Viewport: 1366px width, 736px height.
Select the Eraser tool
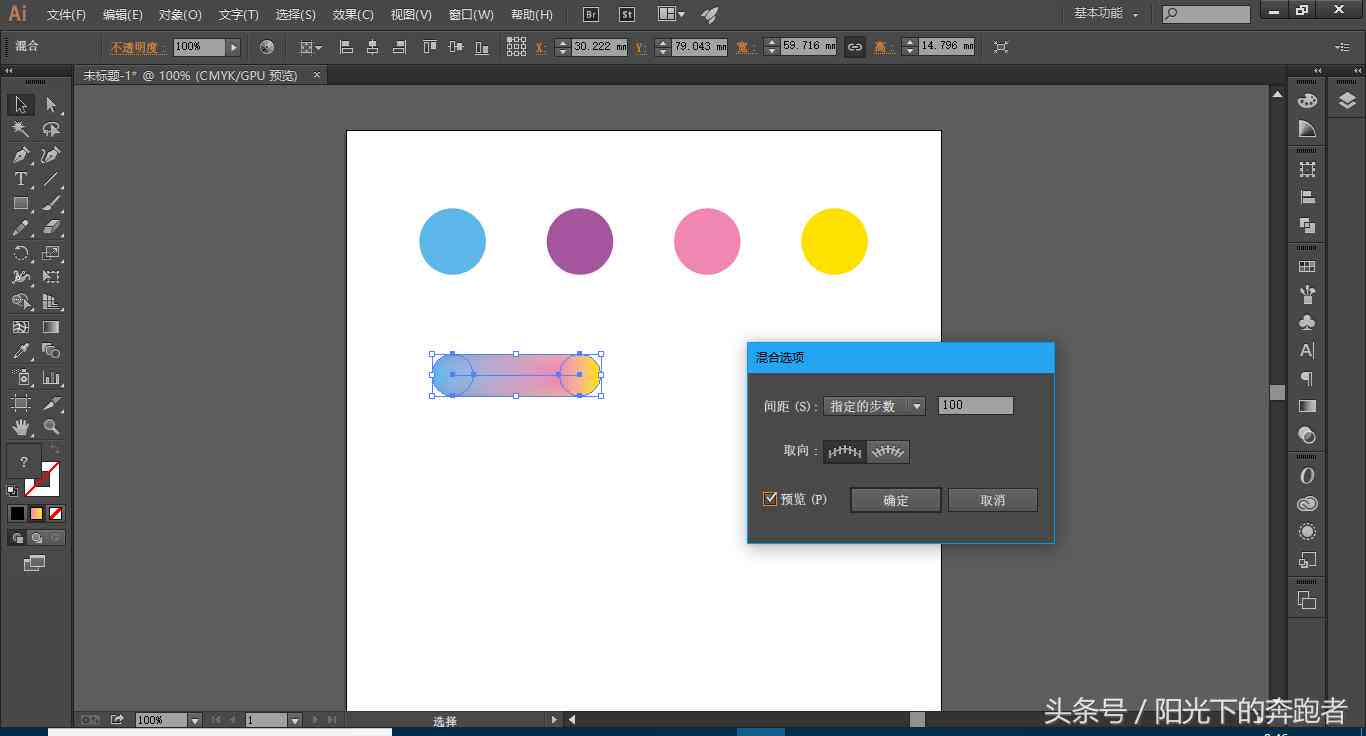51,228
